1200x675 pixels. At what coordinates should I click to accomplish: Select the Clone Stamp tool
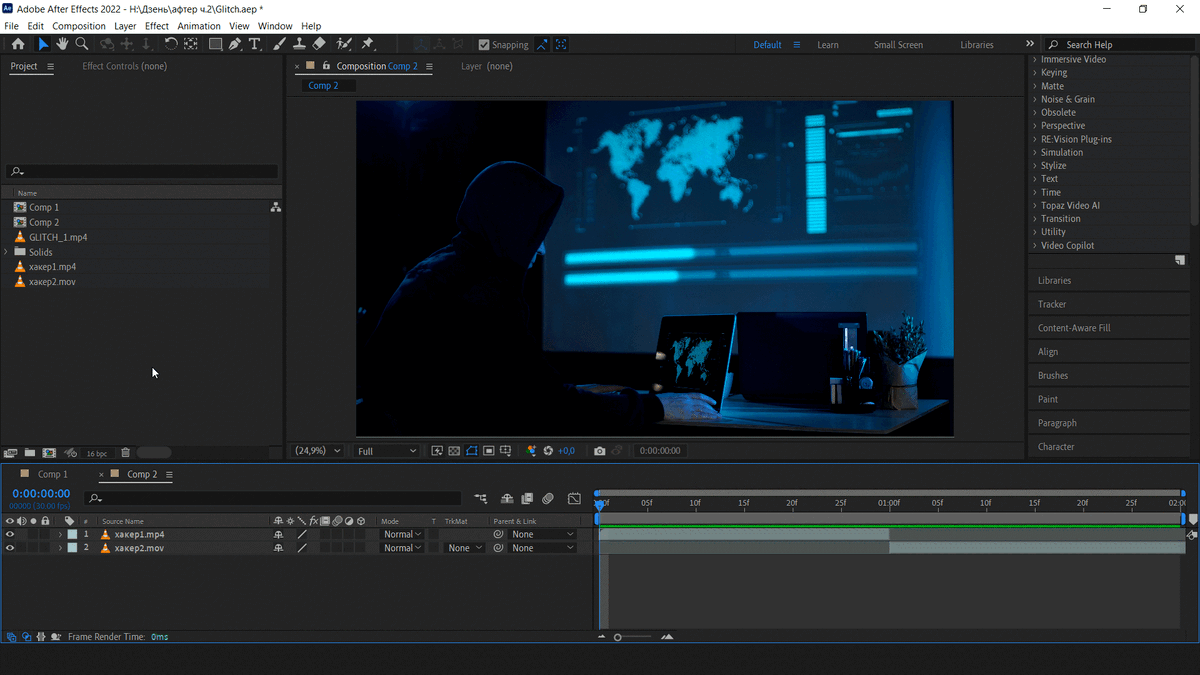click(x=299, y=44)
